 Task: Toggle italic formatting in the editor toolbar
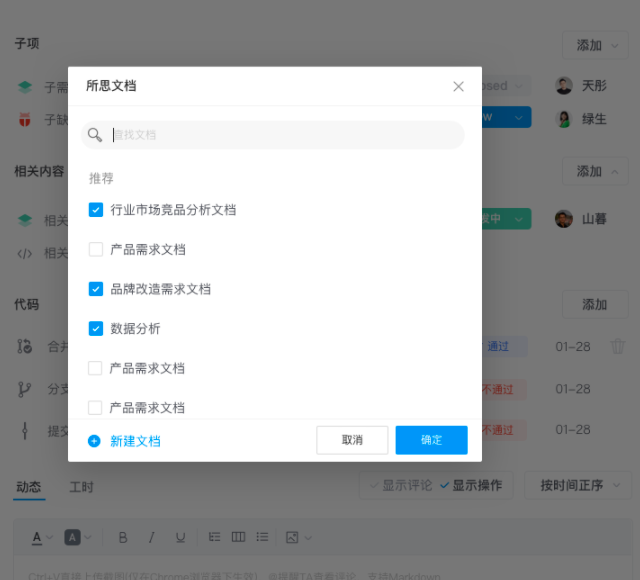(x=152, y=537)
